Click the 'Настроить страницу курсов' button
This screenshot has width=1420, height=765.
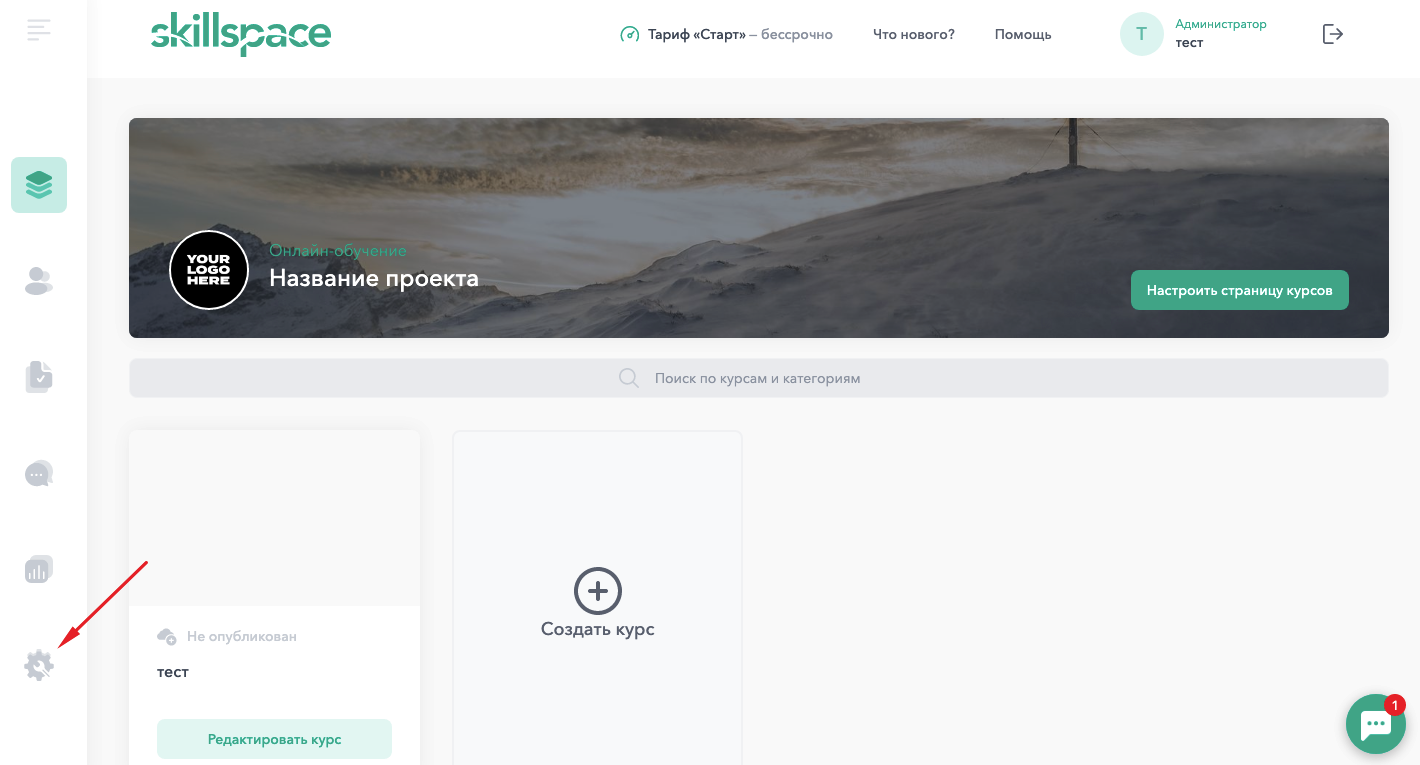[x=1240, y=290]
